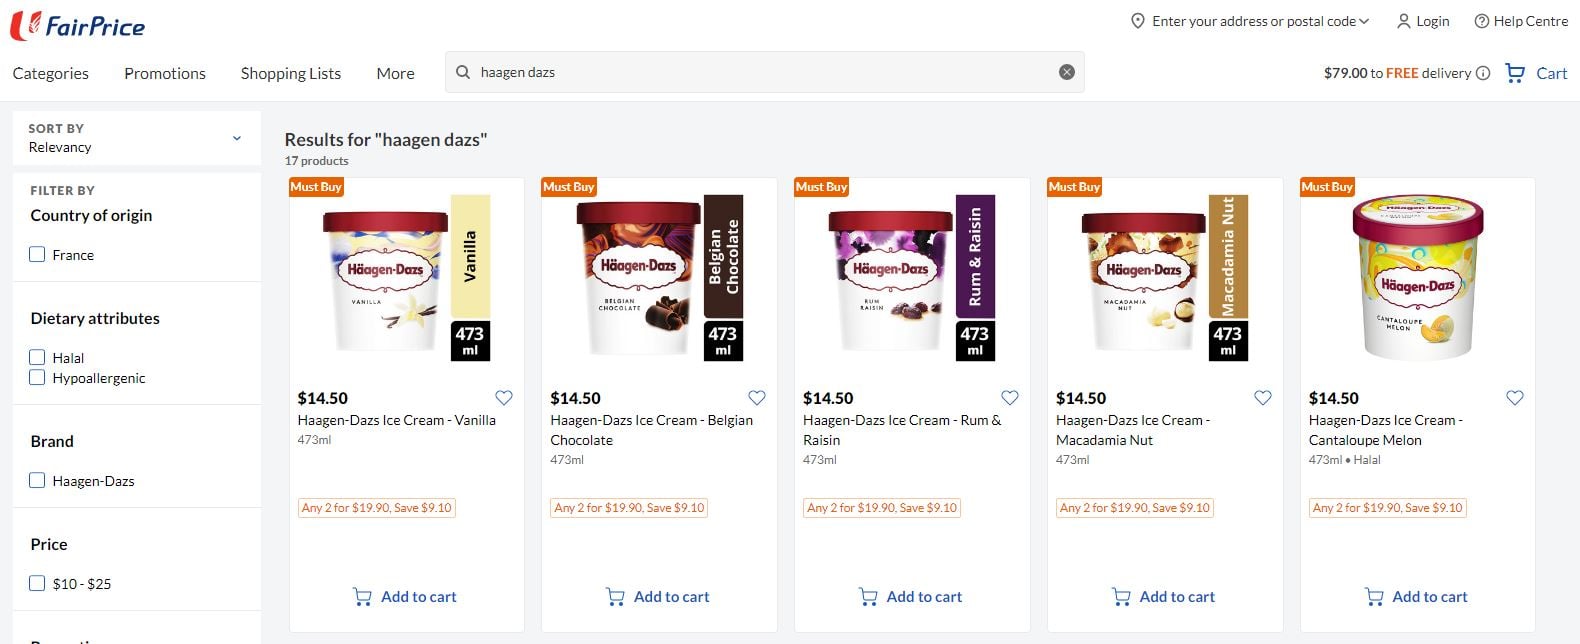The height and width of the screenshot is (644, 1580).
Task: Check the France country filter
Action: click(x=38, y=255)
